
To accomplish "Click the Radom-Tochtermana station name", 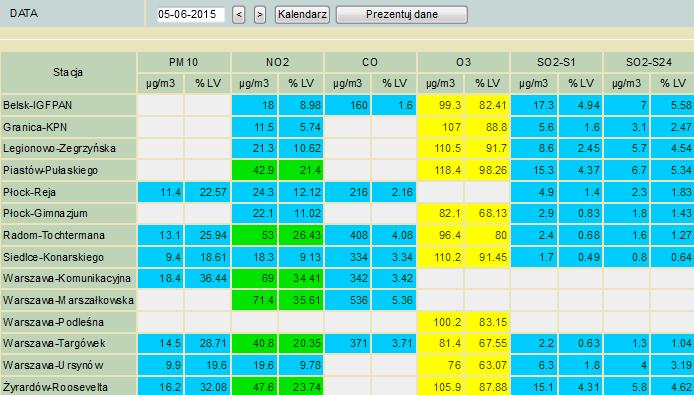I will click(x=54, y=235).
